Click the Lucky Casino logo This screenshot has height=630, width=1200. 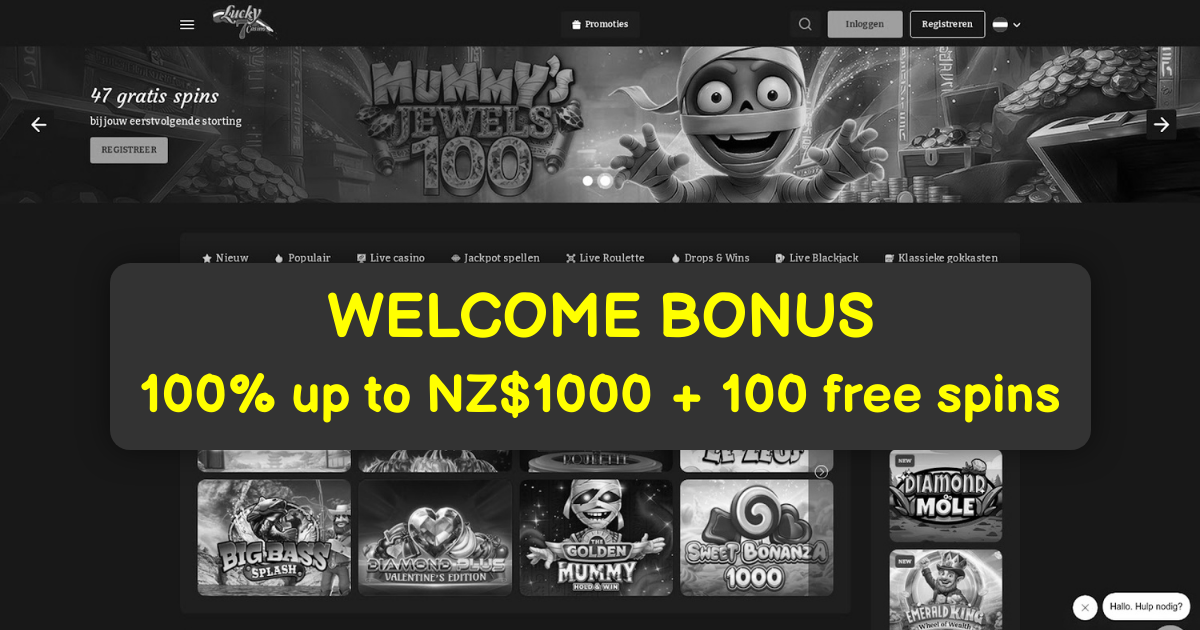(x=243, y=22)
